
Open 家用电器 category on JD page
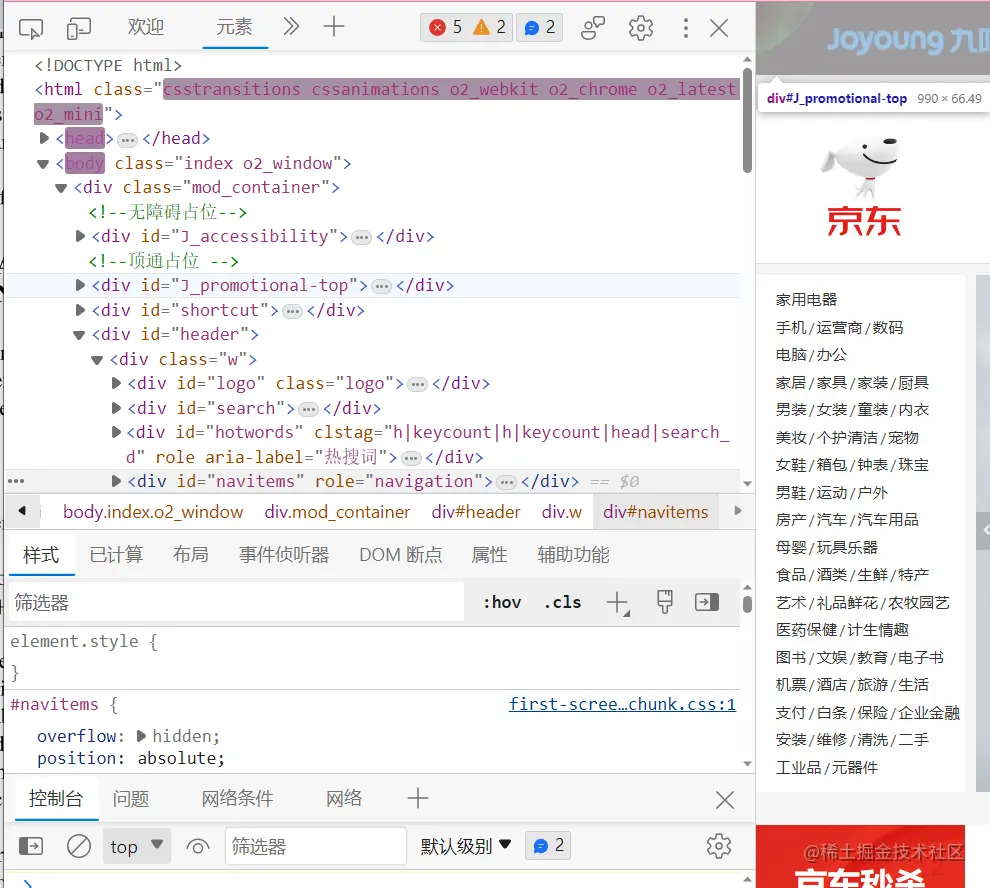coord(806,299)
